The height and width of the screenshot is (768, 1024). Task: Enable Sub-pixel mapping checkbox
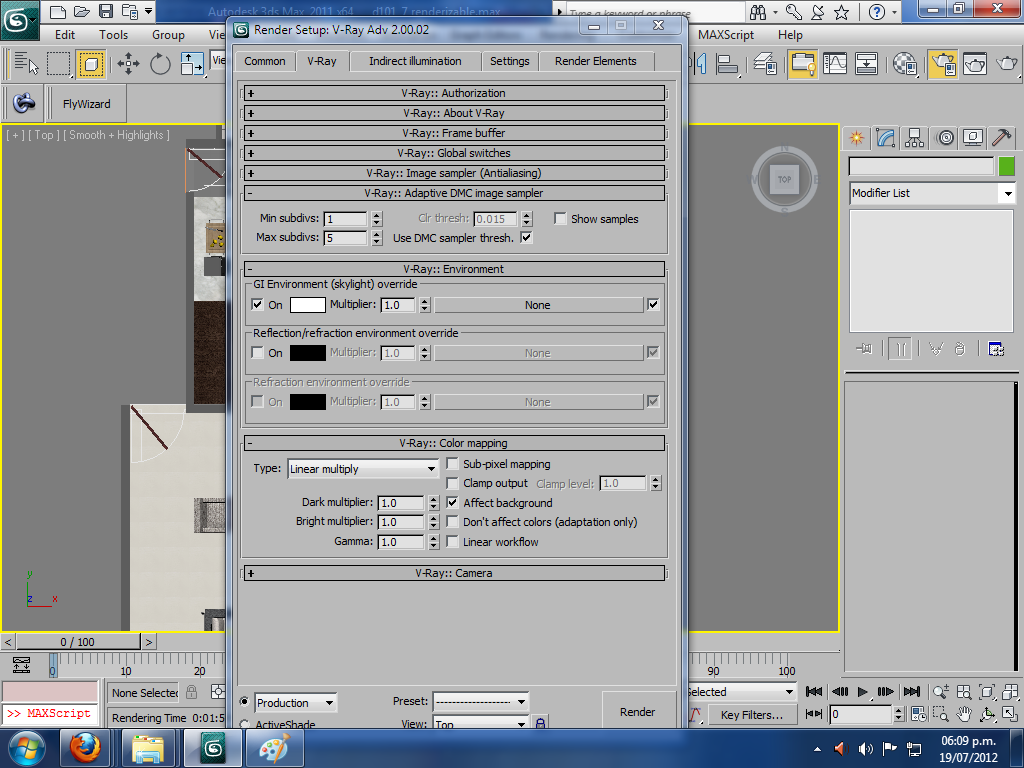tap(452, 464)
